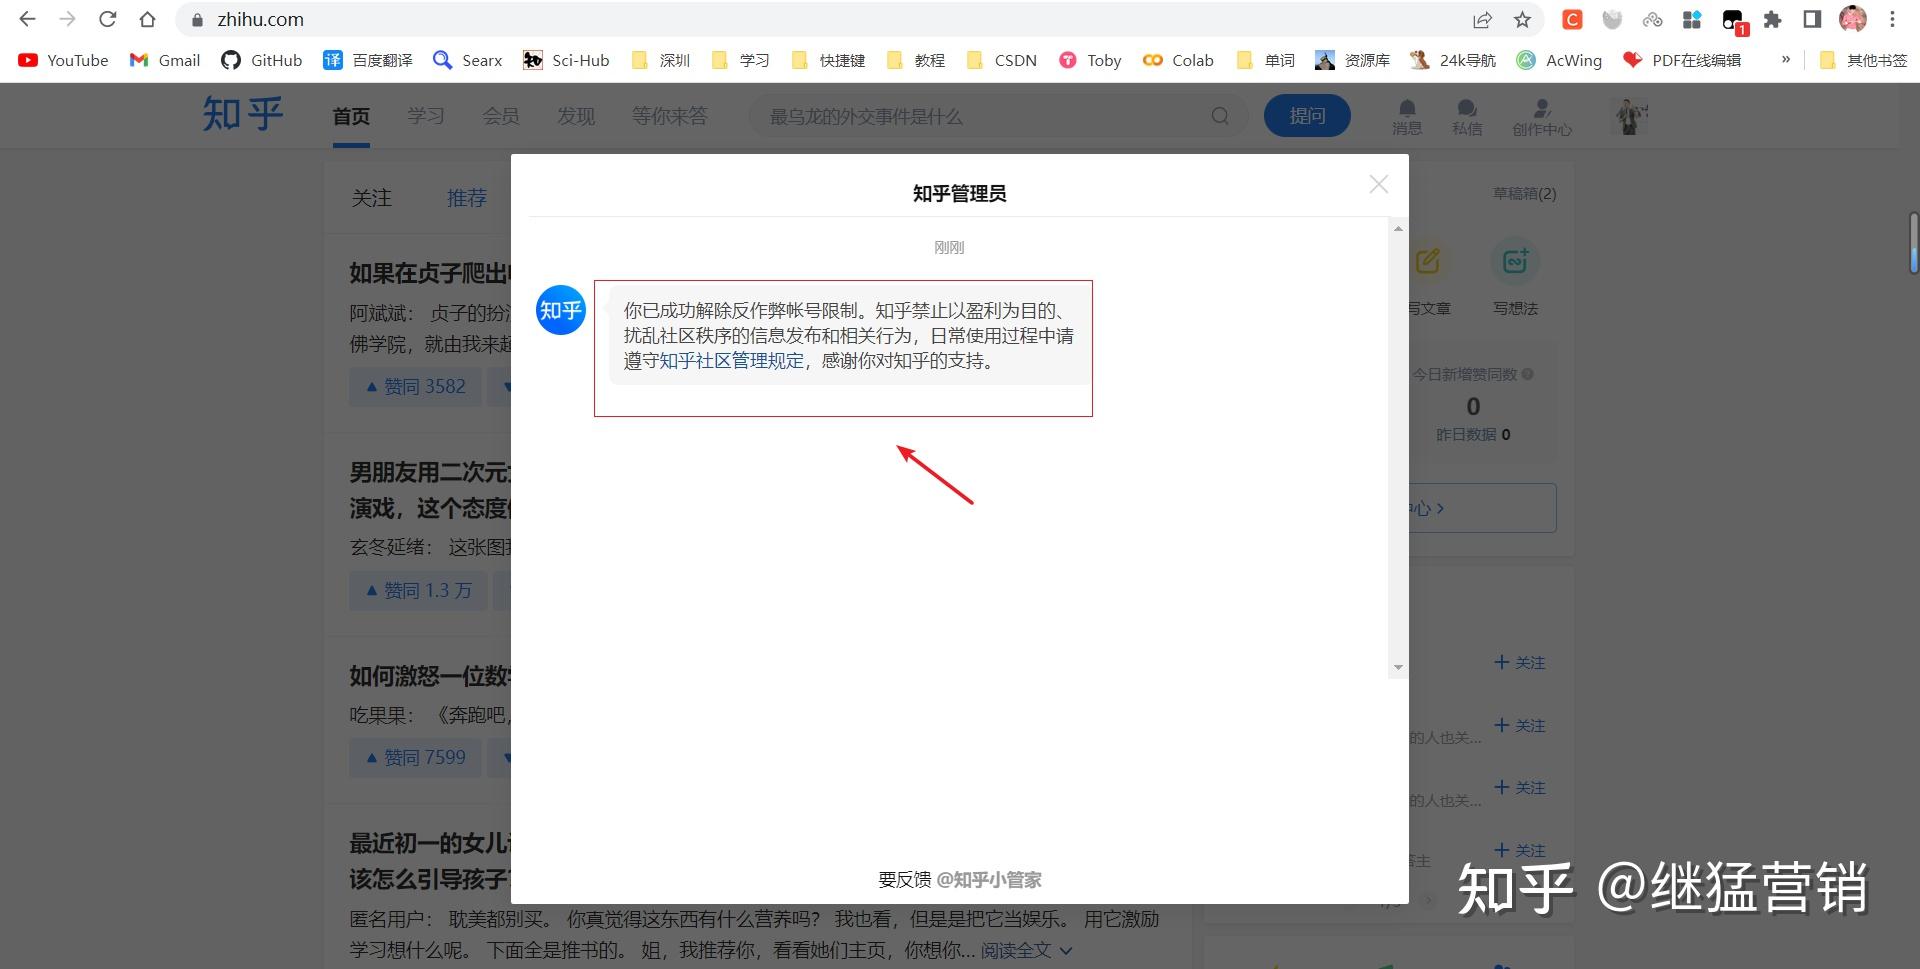Viewport: 1920px width, 969px height.
Task: Open the red C extension icon
Action: (x=1572, y=19)
